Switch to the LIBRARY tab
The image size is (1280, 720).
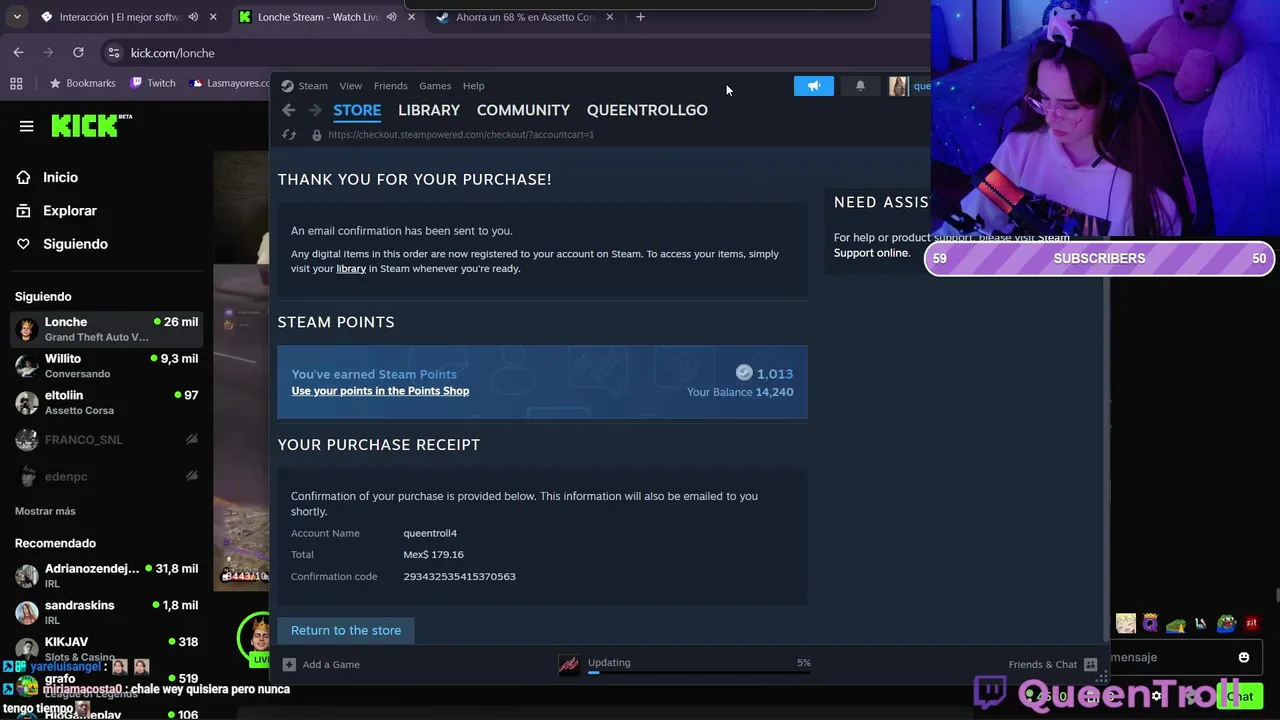[429, 110]
